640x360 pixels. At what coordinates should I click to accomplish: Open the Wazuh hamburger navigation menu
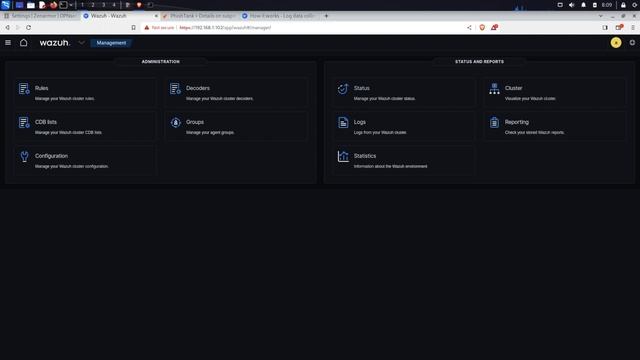pyautogui.click(x=8, y=42)
